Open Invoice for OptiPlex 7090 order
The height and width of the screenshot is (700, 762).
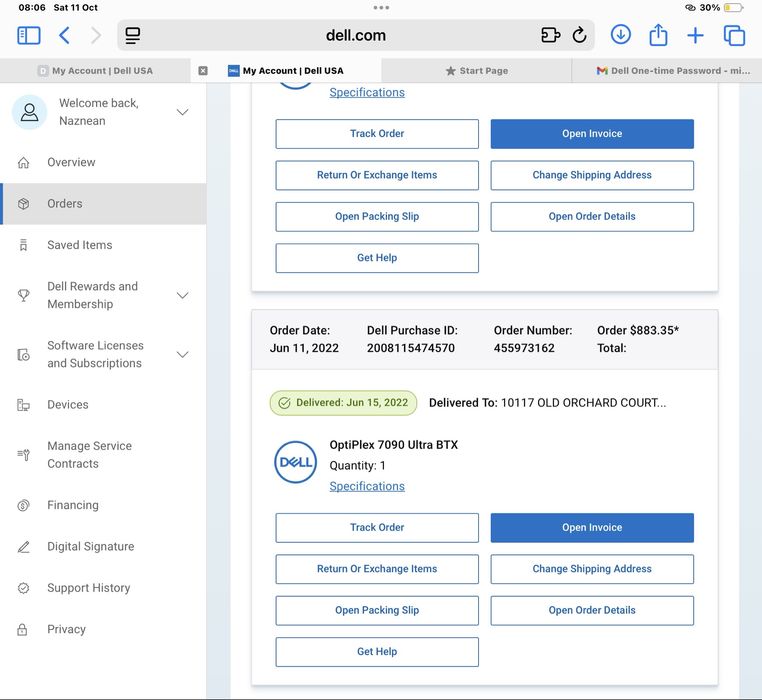(592, 527)
